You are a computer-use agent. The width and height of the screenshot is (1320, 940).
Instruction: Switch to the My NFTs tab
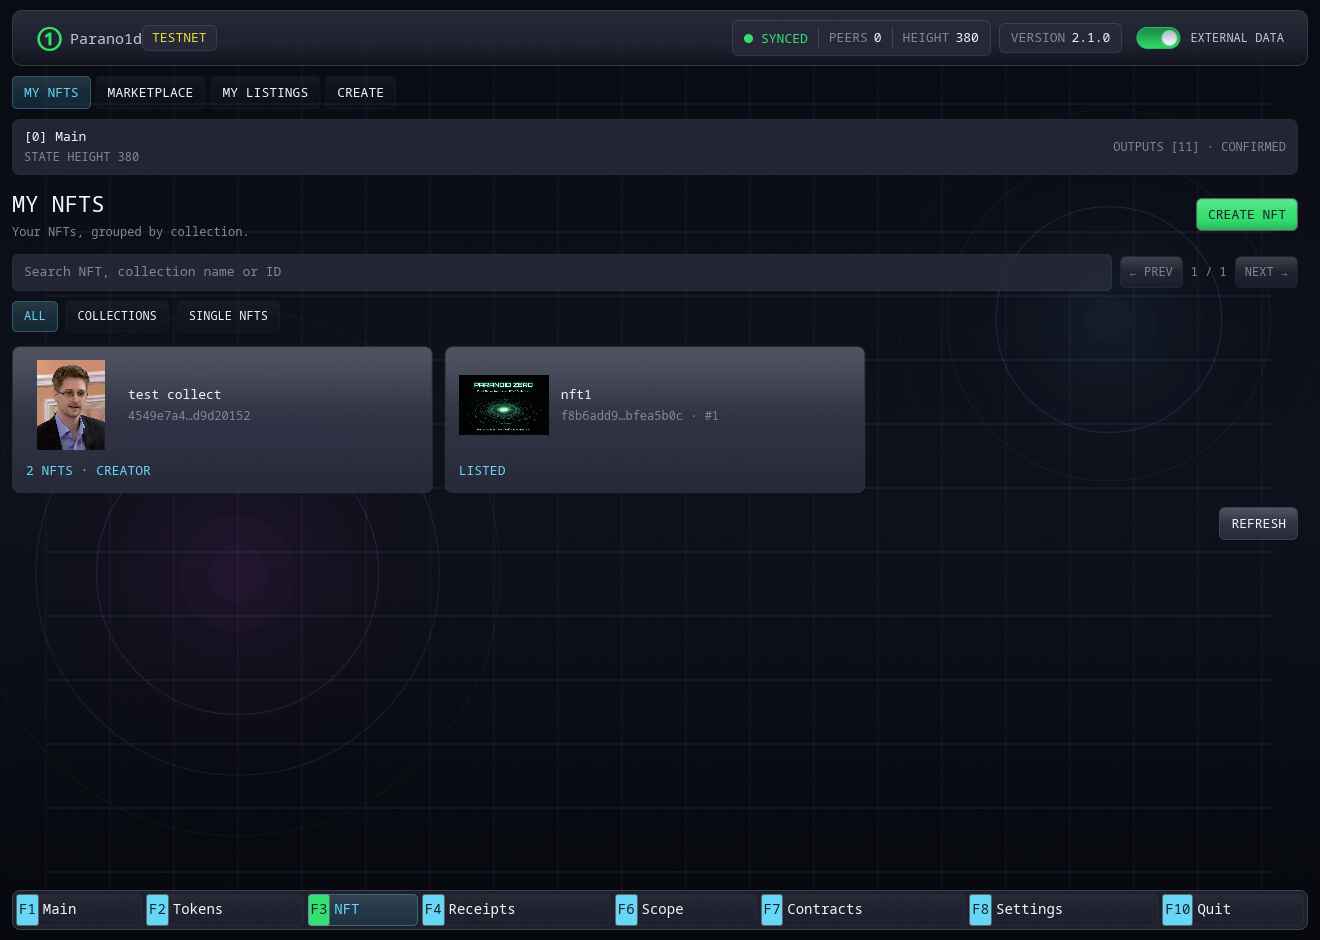(x=51, y=93)
